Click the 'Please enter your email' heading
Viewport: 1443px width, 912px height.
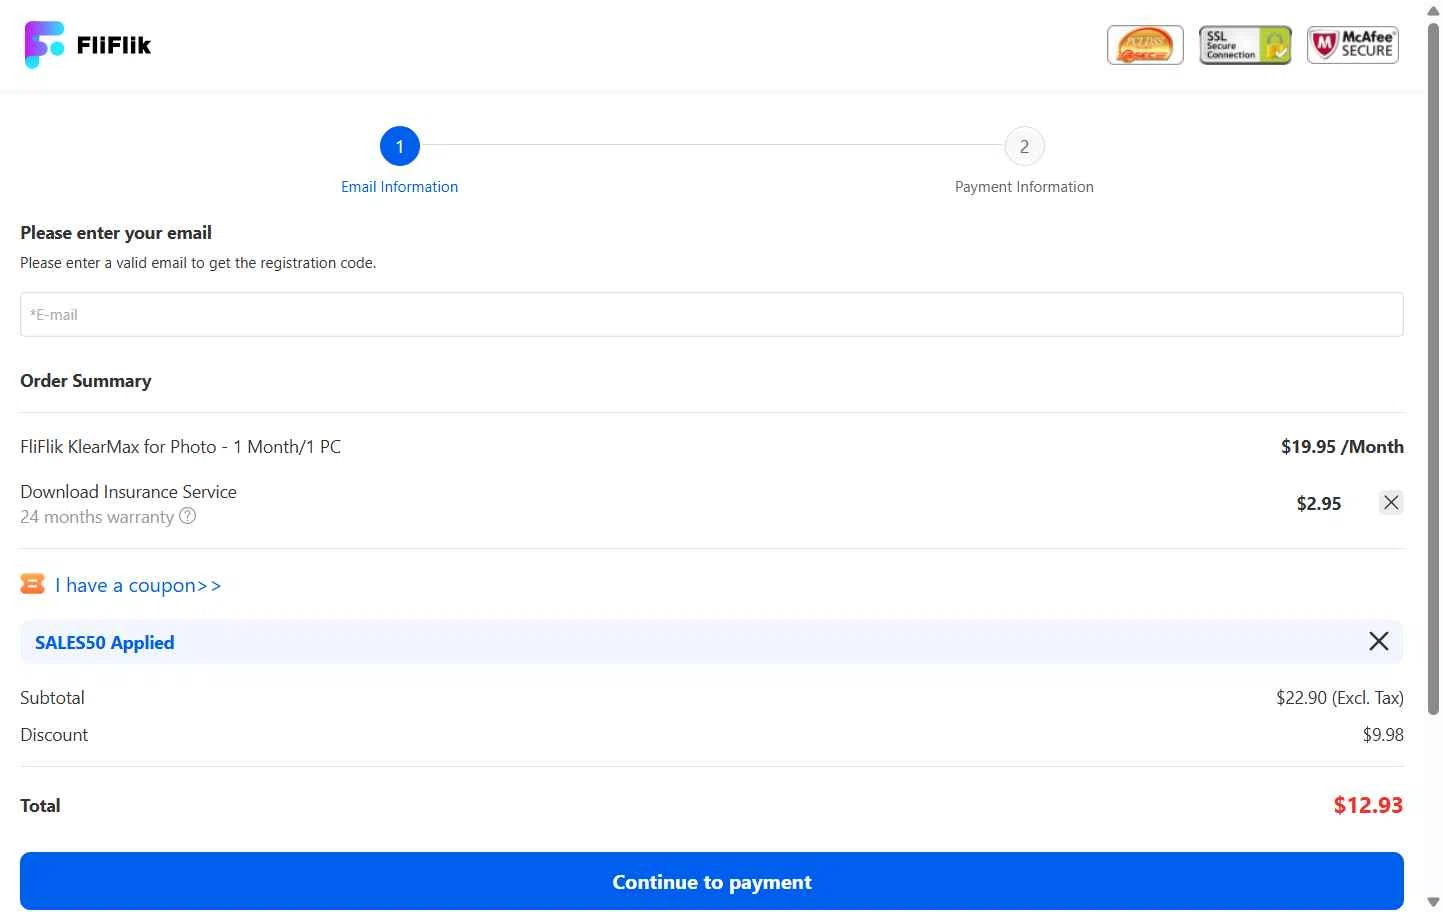[x=116, y=232]
